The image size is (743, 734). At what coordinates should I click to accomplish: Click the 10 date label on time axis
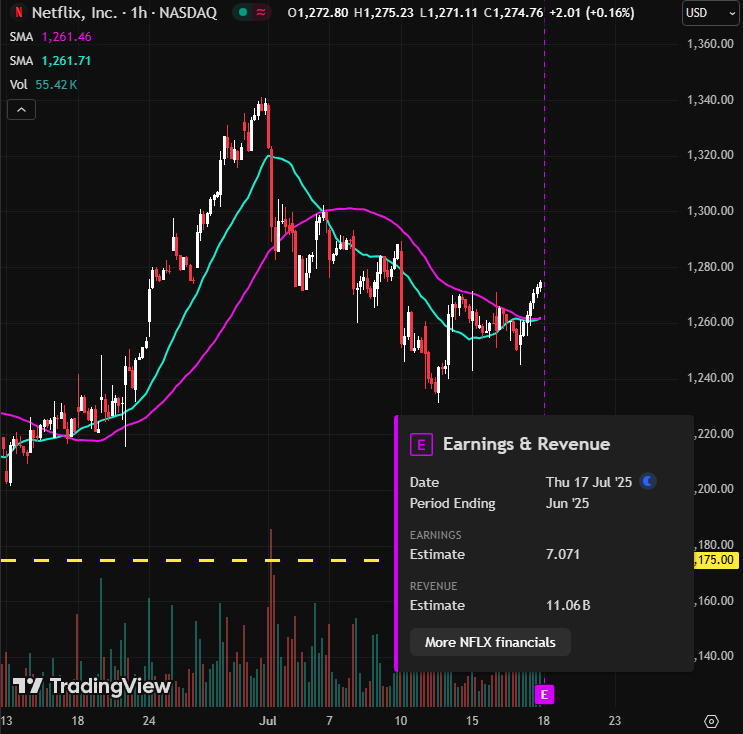401,721
